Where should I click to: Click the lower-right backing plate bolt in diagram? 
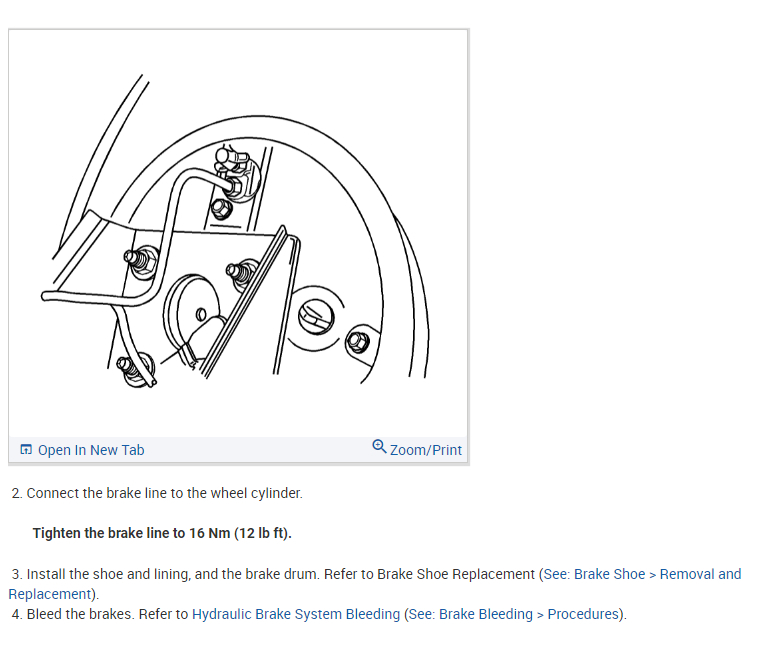(x=358, y=341)
